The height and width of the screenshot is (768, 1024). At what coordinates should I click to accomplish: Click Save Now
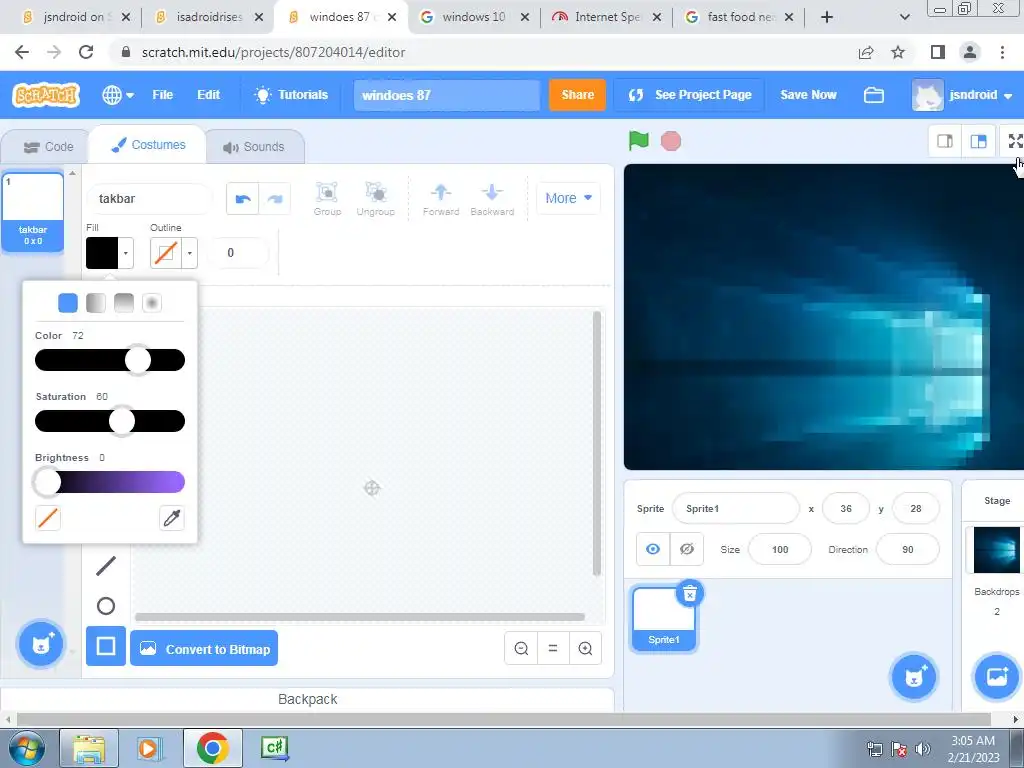pyautogui.click(x=808, y=95)
